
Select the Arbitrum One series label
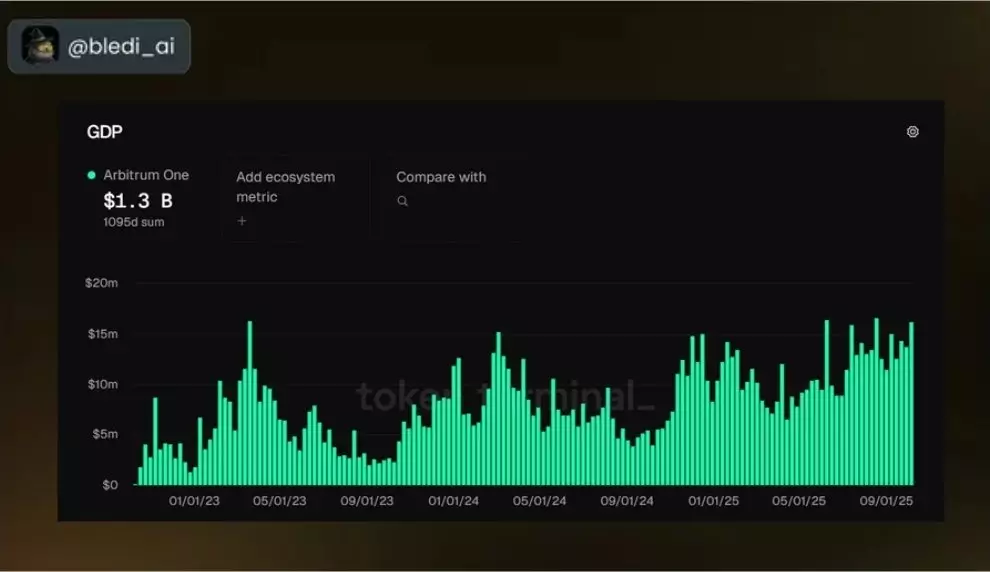point(146,175)
